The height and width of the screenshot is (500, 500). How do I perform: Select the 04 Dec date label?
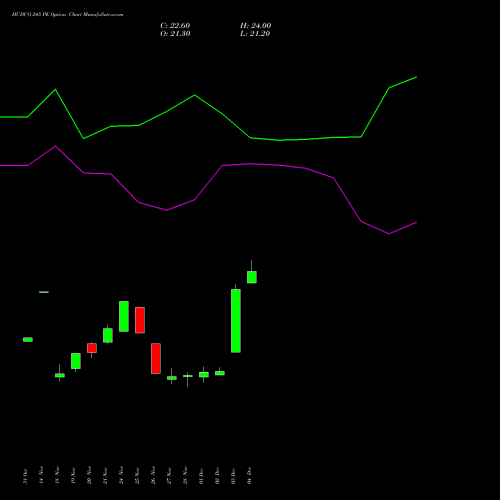[249, 476]
